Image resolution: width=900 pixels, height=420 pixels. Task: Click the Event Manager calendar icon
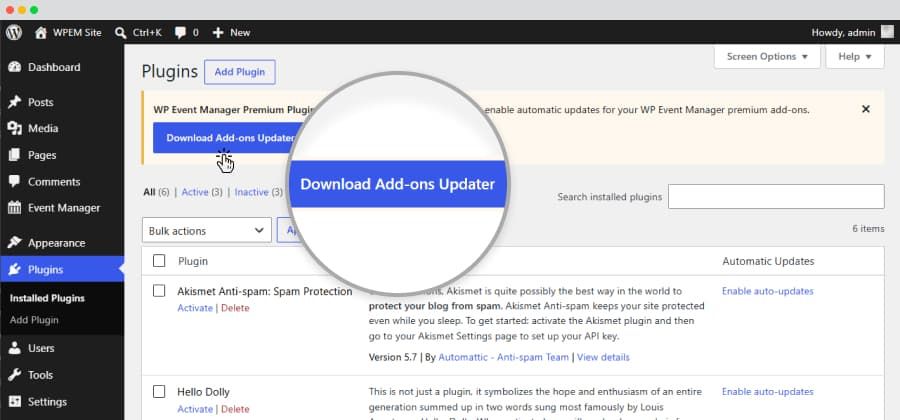[14, 208]
